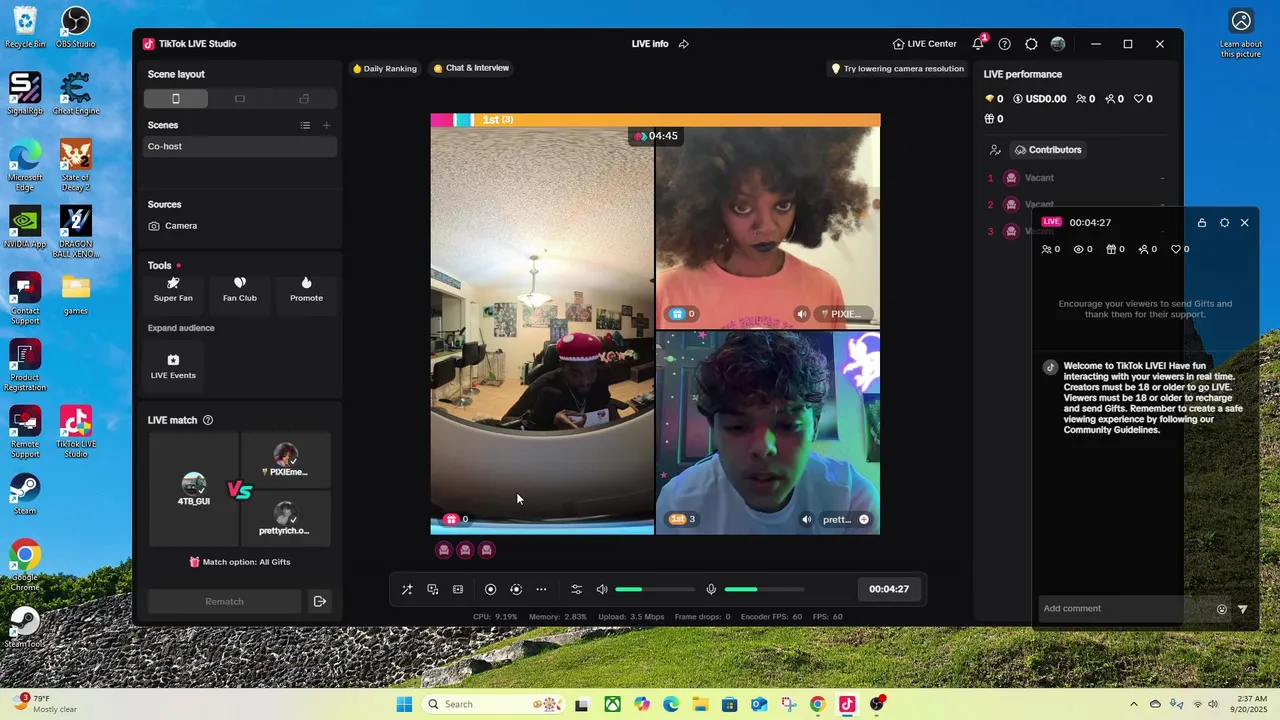
Task: Mute the speaker output icon
Action: point(602,590)
